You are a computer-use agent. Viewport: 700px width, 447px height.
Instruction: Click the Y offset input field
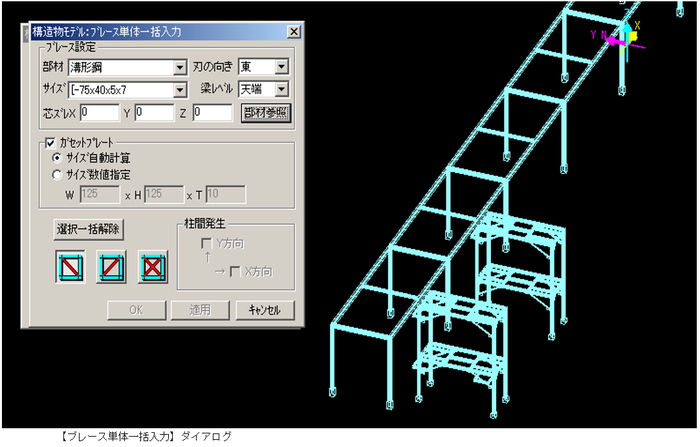(154, 113)
